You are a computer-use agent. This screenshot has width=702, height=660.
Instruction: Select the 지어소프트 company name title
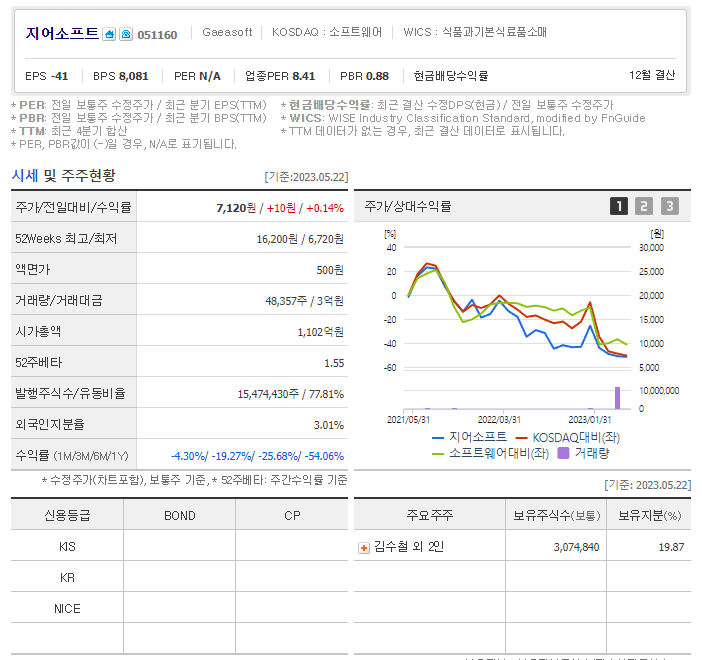(x=62, y=34)
